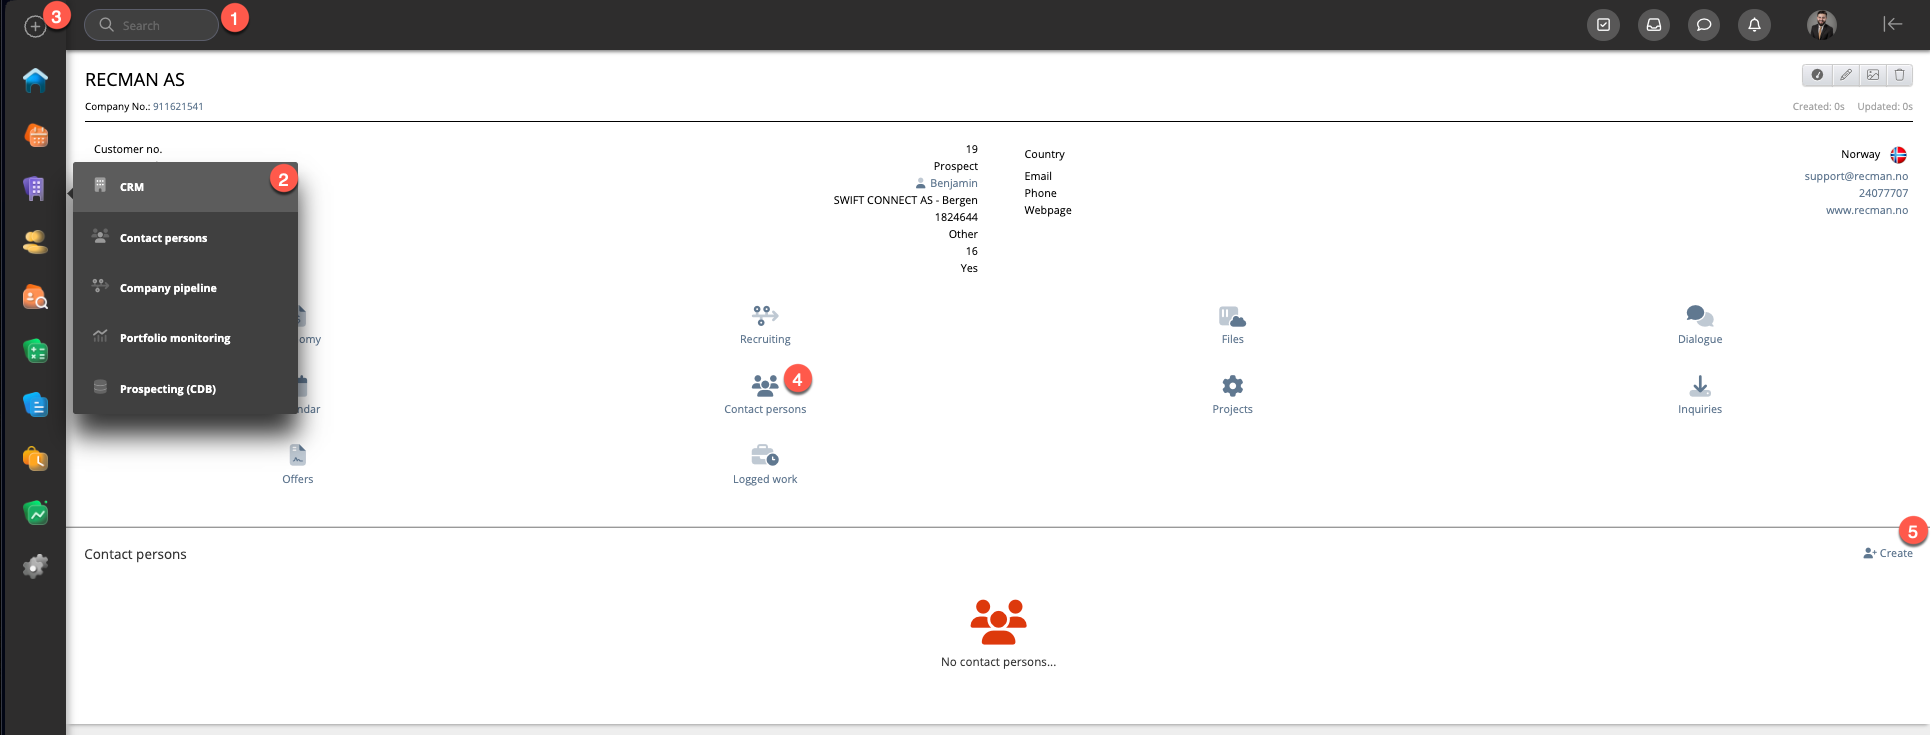Open the orange calendar icon in sidebar
1931x735 pixels.
pos(36,135)
